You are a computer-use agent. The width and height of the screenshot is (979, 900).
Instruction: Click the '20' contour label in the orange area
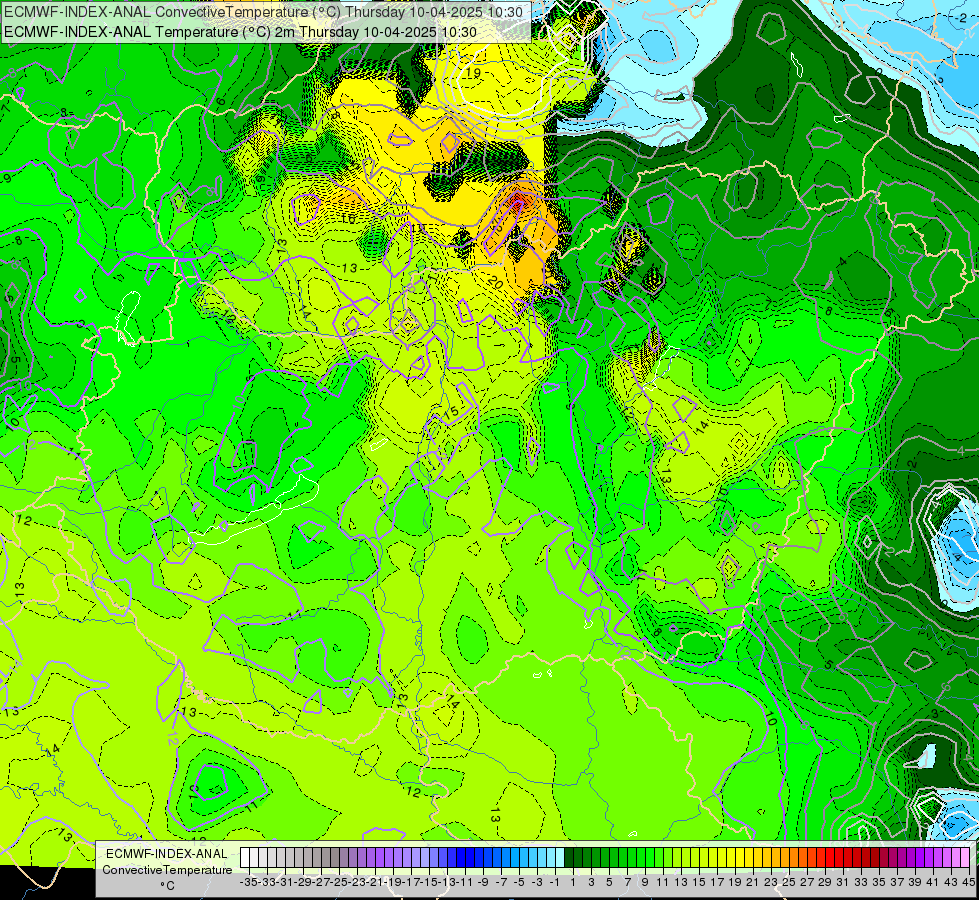tap(495, 282)
